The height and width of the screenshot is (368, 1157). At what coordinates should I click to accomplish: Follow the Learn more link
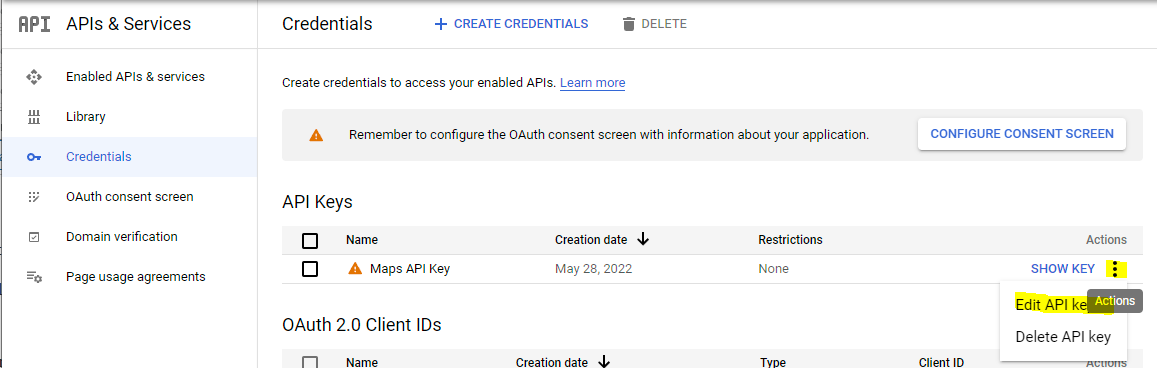click(593, 83)
